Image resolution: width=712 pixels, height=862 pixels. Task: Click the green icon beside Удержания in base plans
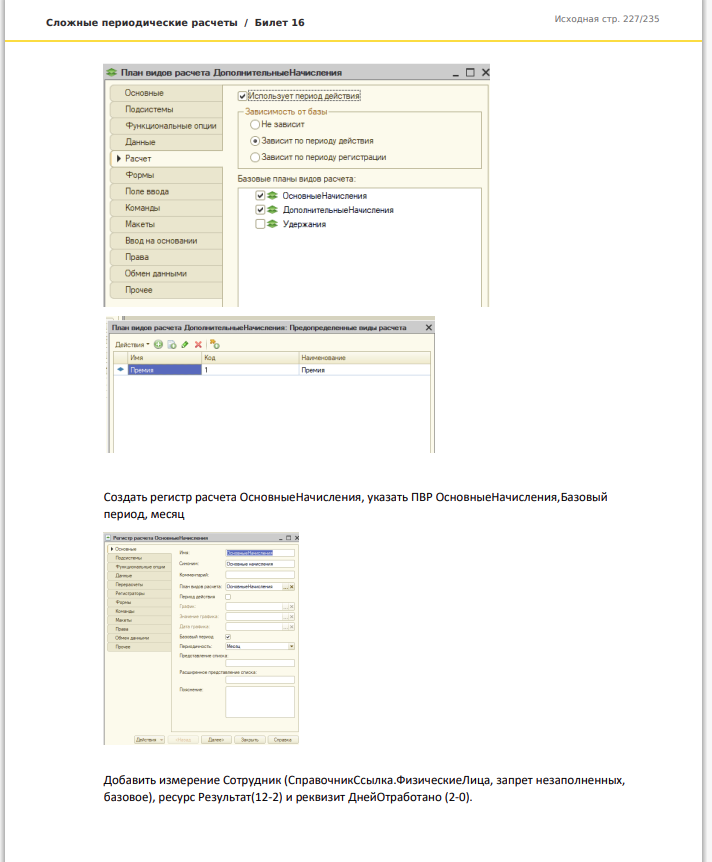point(272,224)
